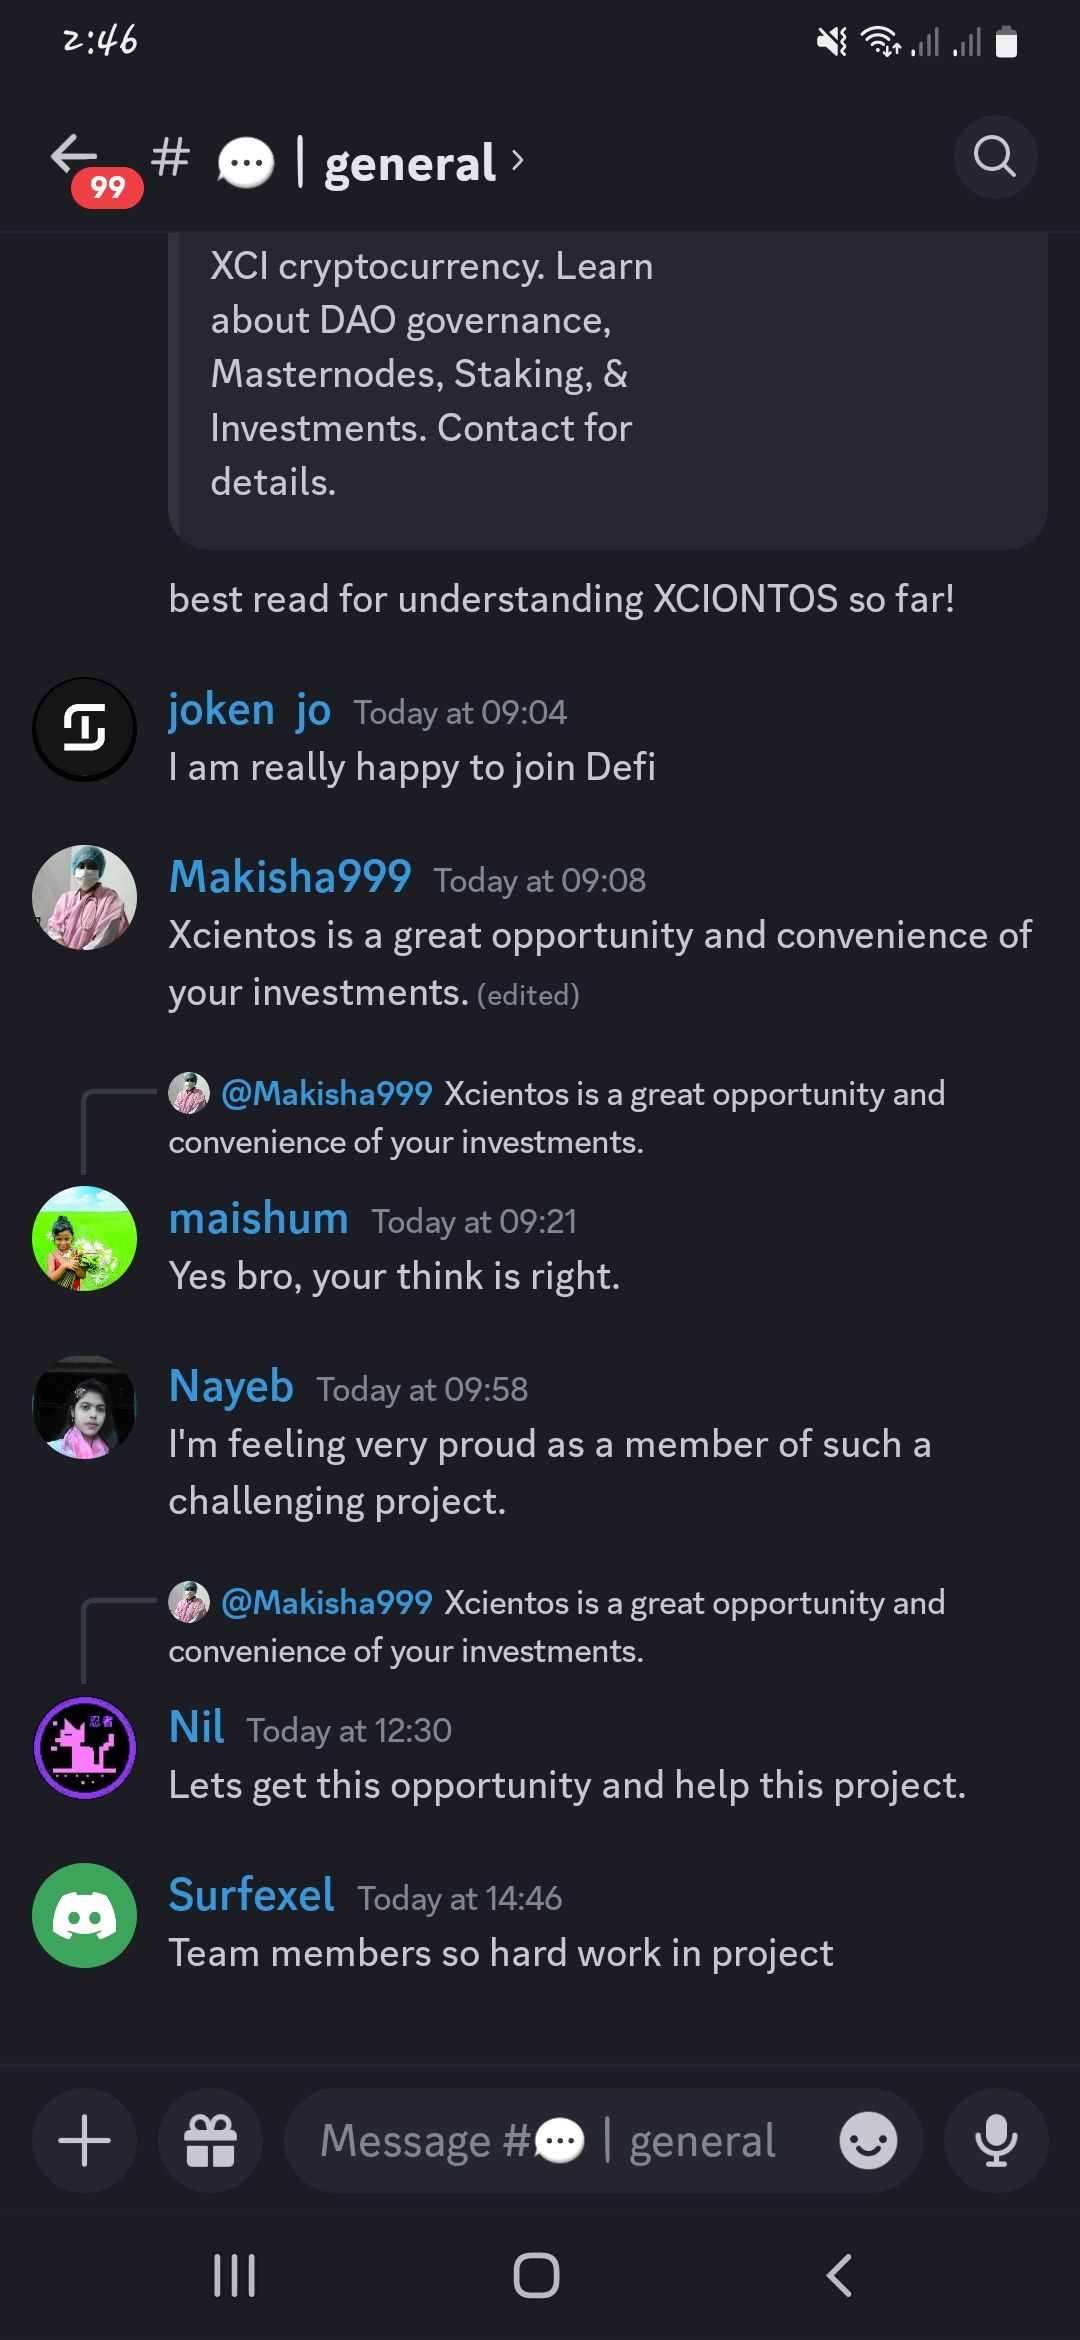This screenshot has height=2340, width=1080.
Task: Open Surfexel's green Discord avatar
Action: (85, 1915)
